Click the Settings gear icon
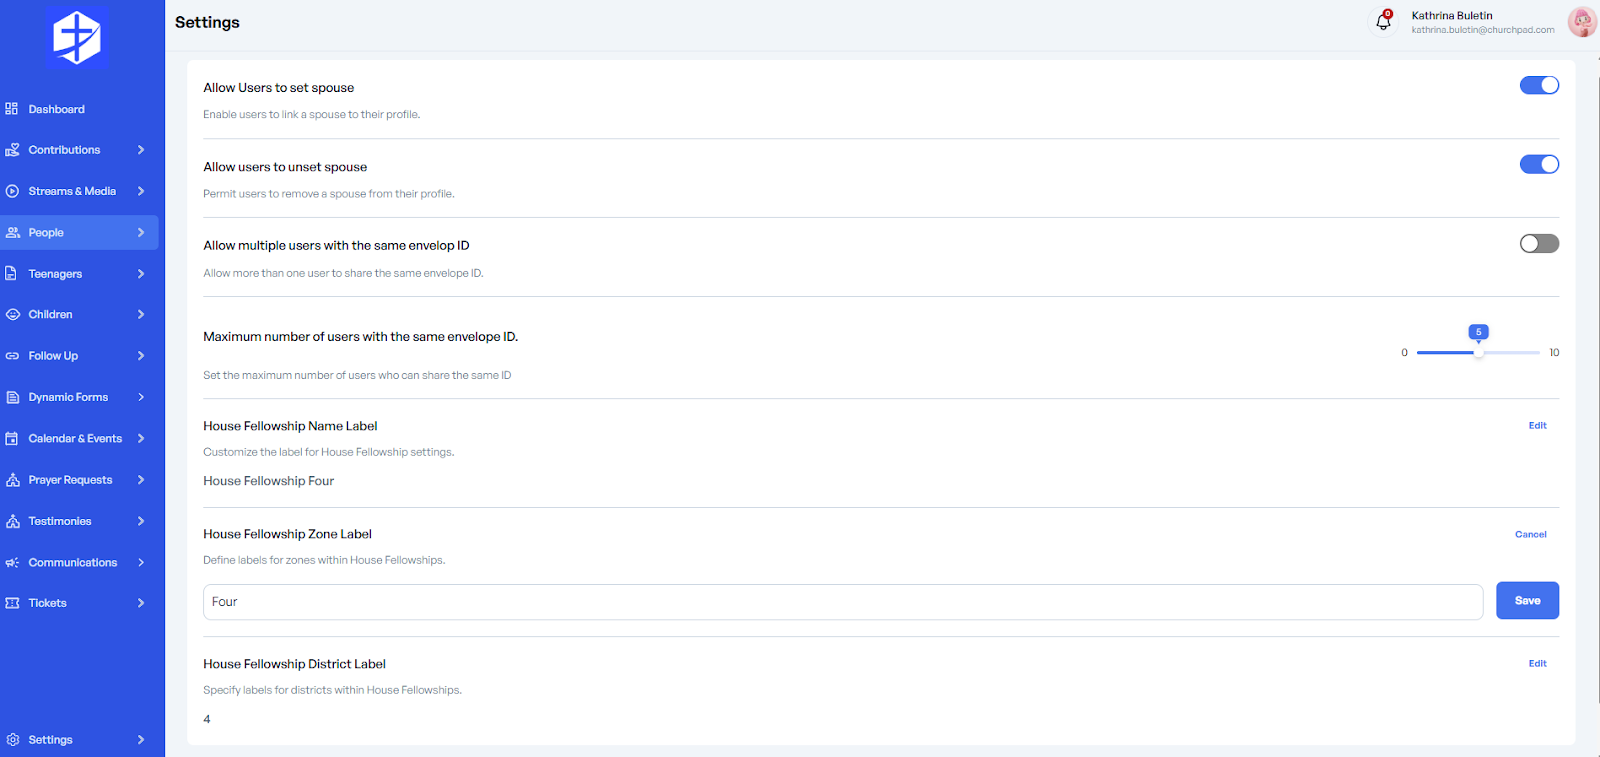Image resolution: width=1600 pixels, height=757 pixels. click(12, 740)
